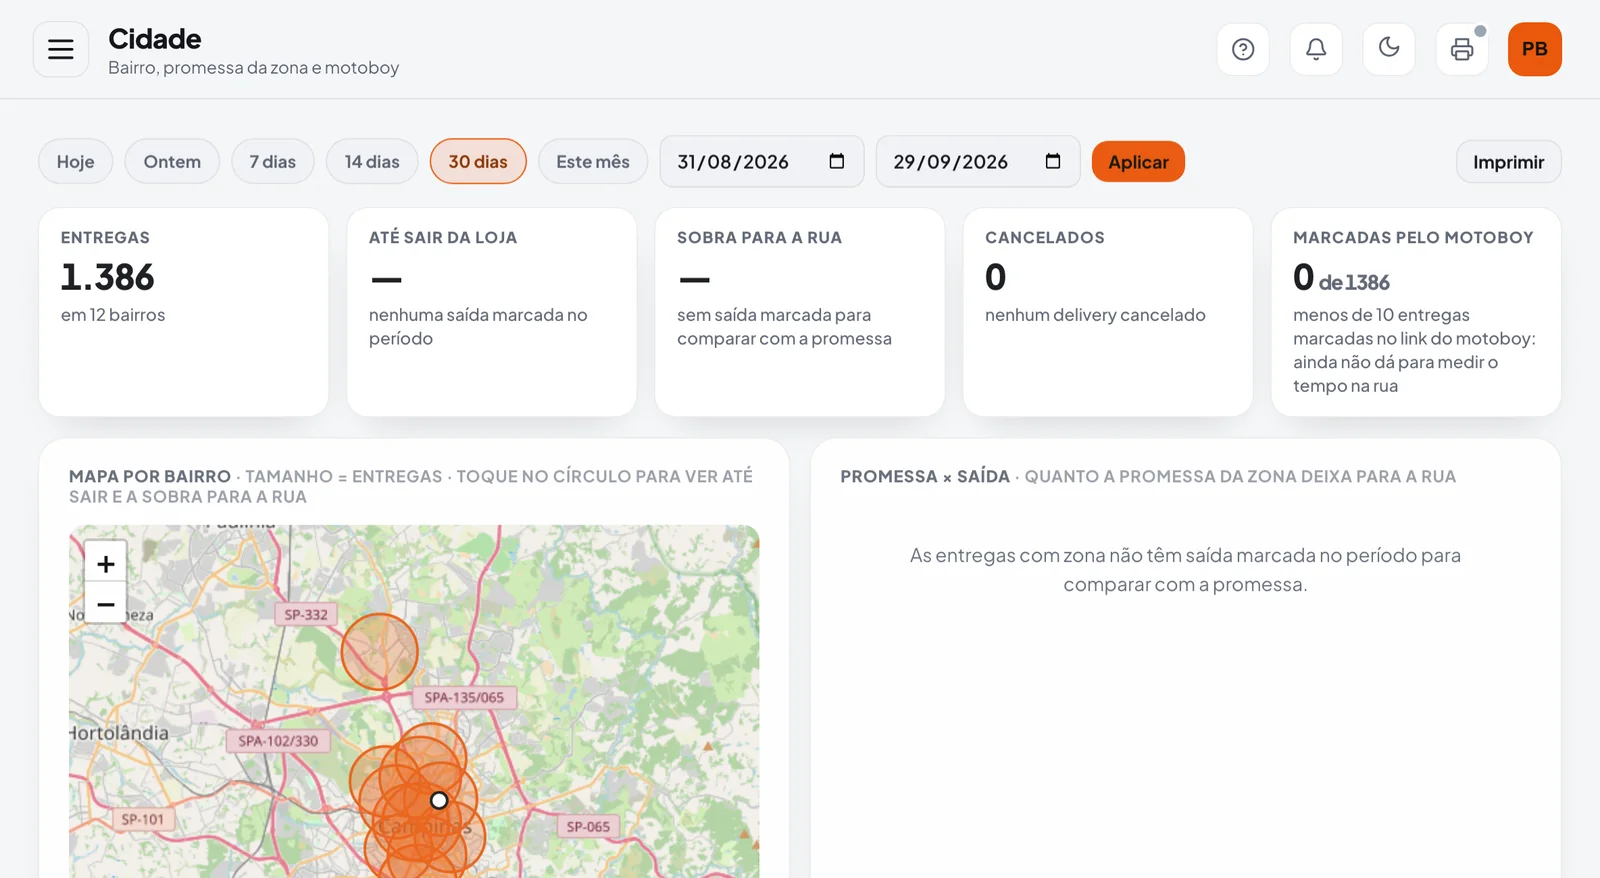Open calendar picker for end date 29/09/2026

tap(1053, 161)
